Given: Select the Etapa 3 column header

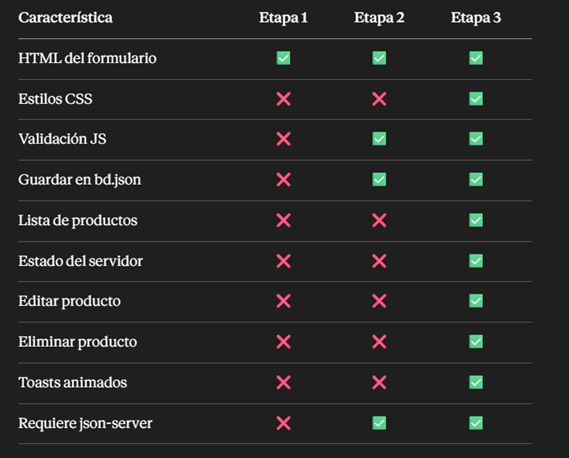Looking at the screenshot, I should pos(476,18).
